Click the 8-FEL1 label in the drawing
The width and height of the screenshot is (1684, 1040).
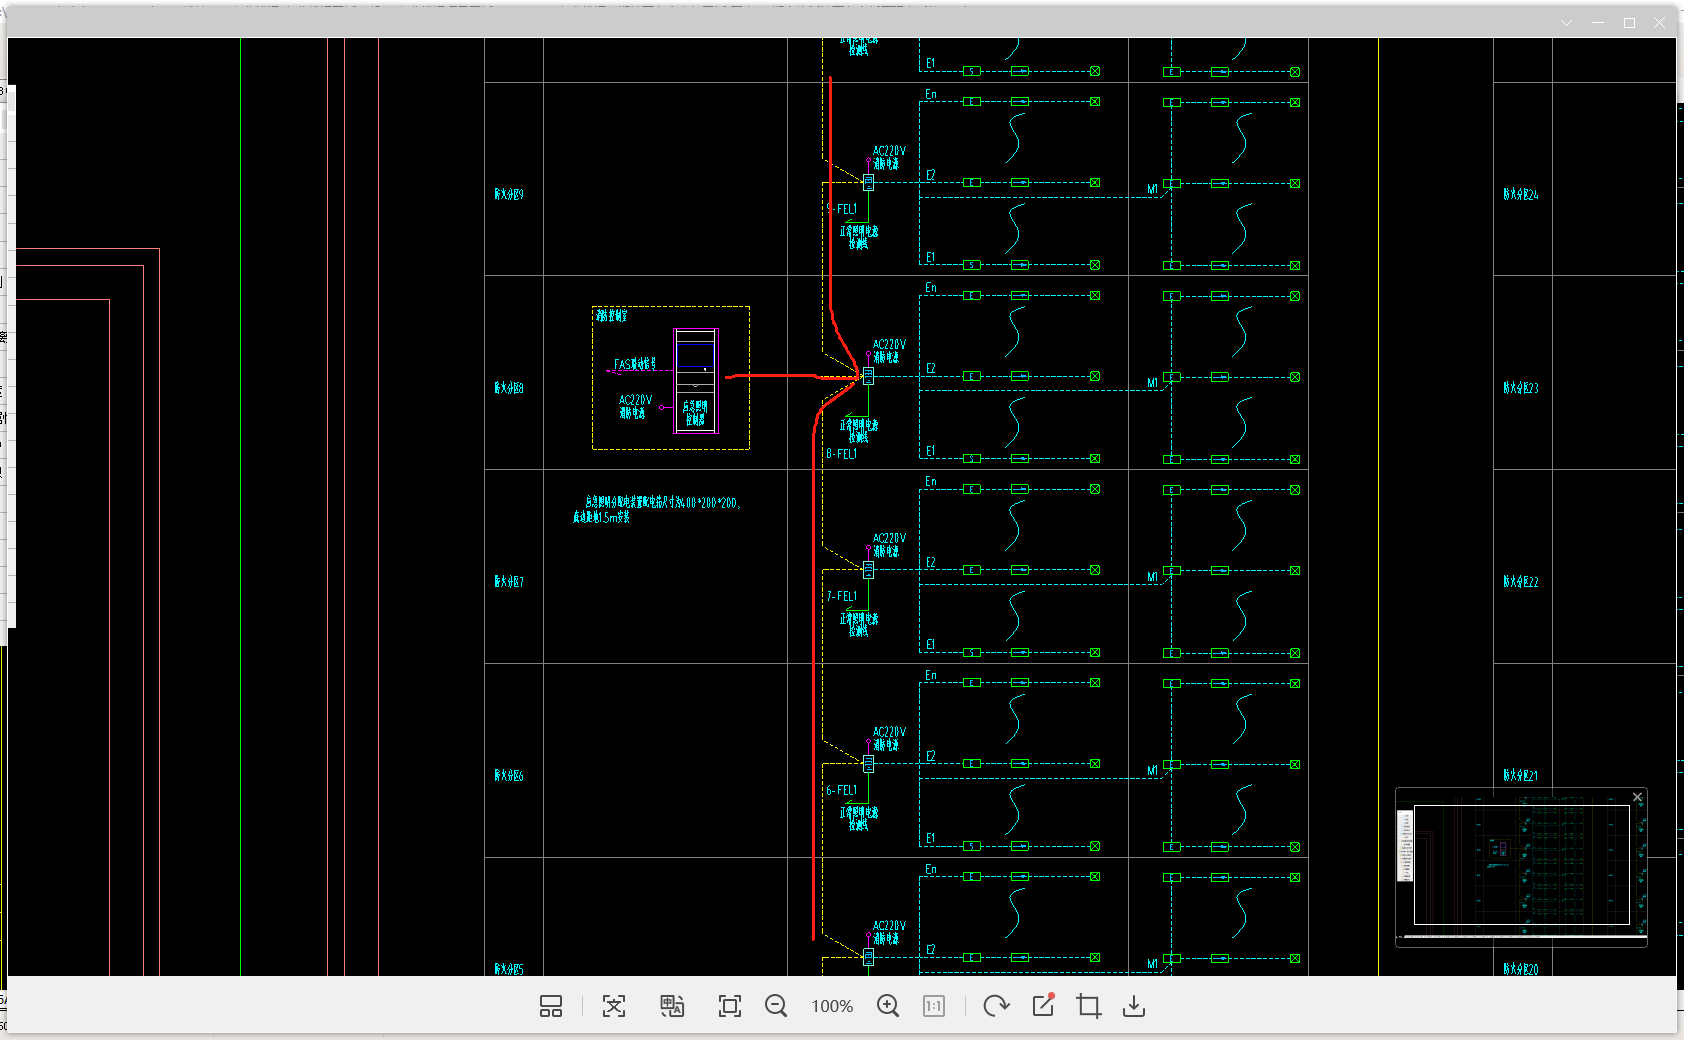pyautogui.click(x=841, y=454)
